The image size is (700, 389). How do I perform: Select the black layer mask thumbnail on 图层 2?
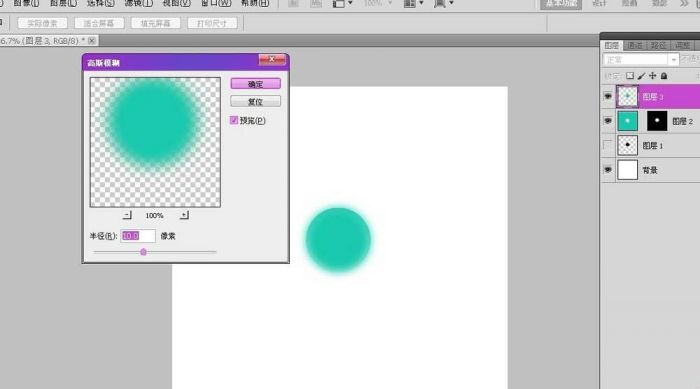(657, 121)
